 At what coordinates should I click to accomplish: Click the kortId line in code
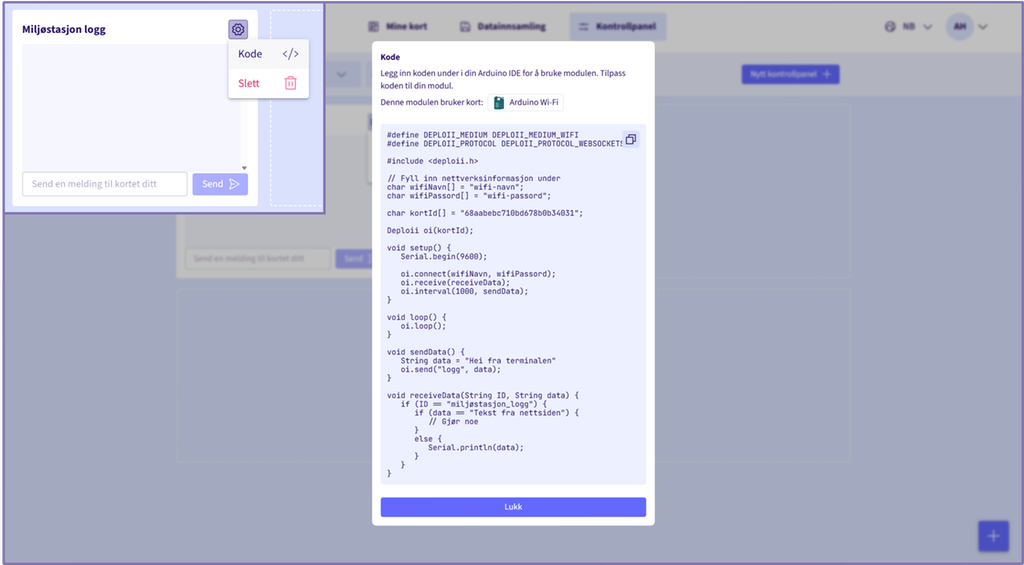click(x=485, y=213)
